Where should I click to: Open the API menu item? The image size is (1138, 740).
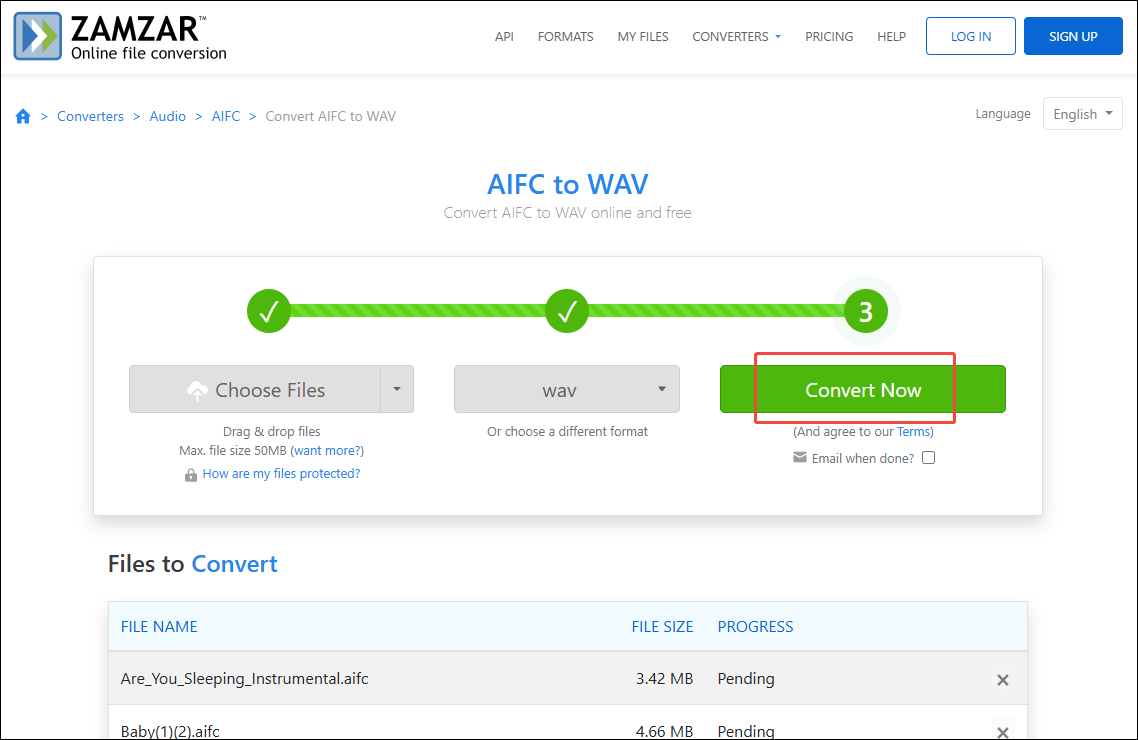coord(504,36)
